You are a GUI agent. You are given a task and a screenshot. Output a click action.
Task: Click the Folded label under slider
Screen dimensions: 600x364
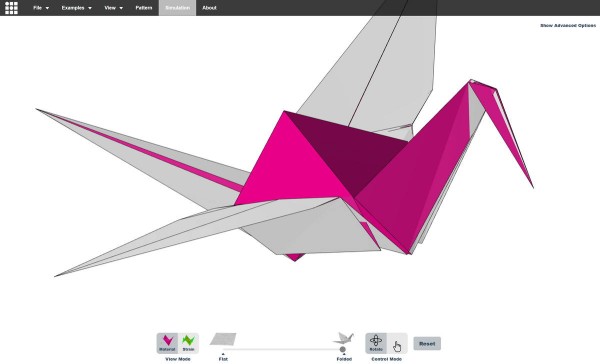(344, 359)
